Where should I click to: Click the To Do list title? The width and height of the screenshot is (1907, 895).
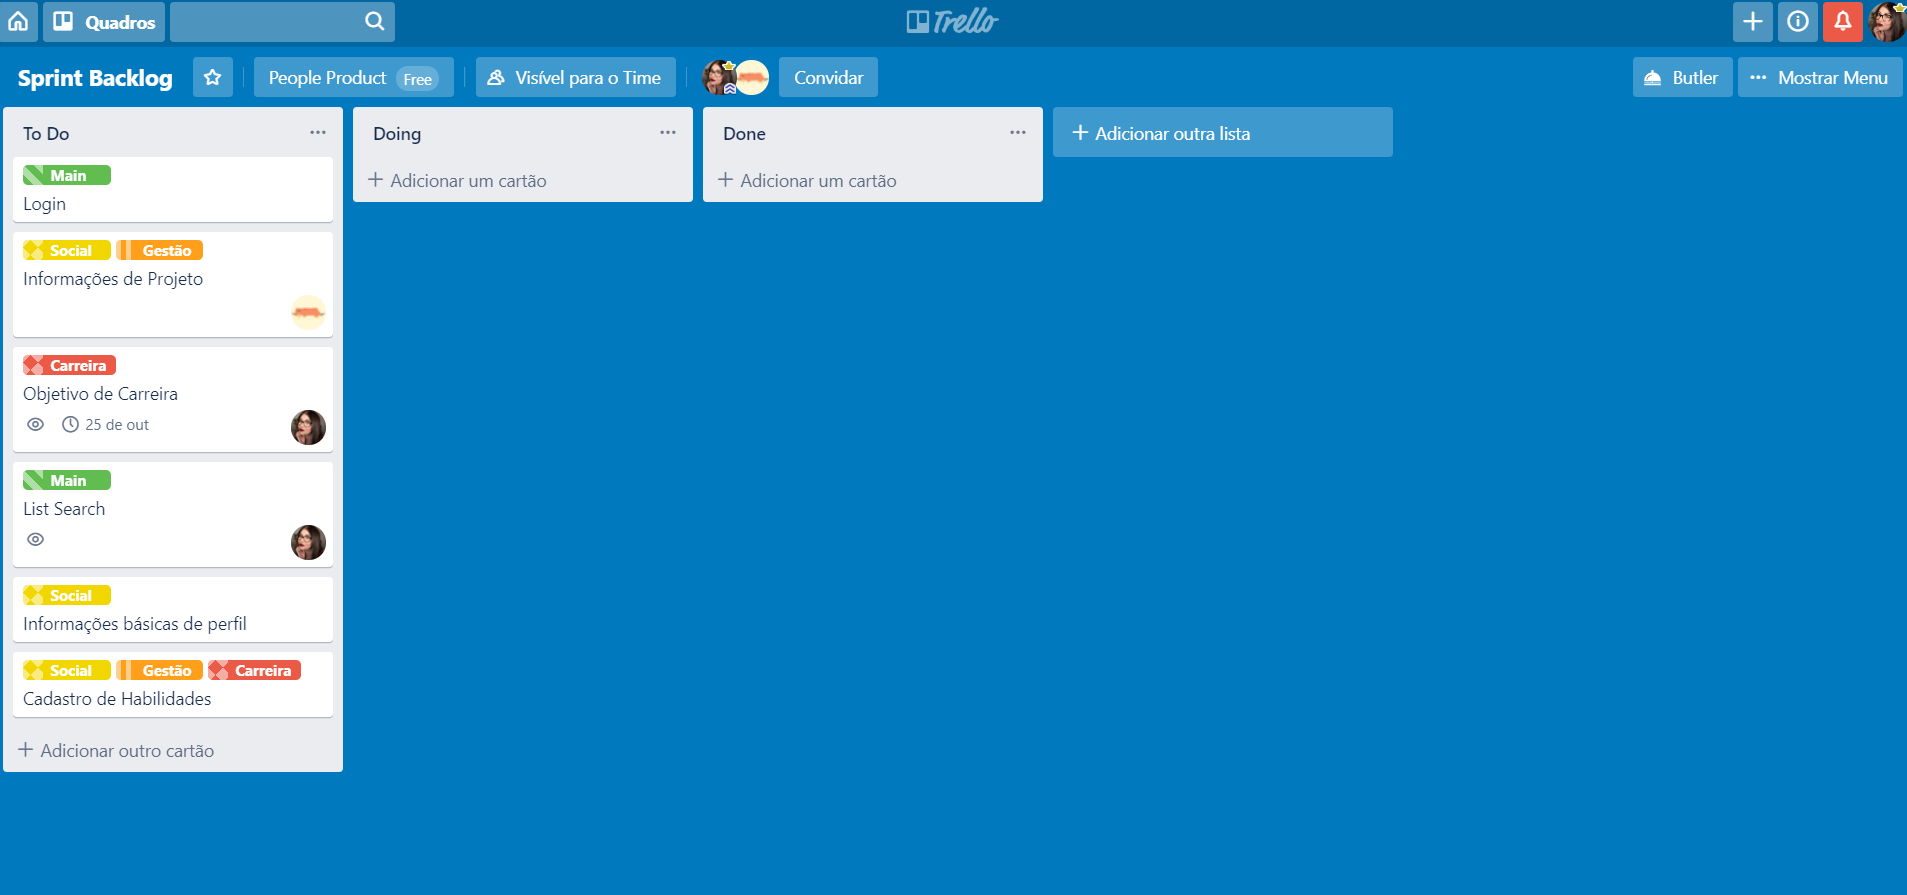(x=46, y=134)
